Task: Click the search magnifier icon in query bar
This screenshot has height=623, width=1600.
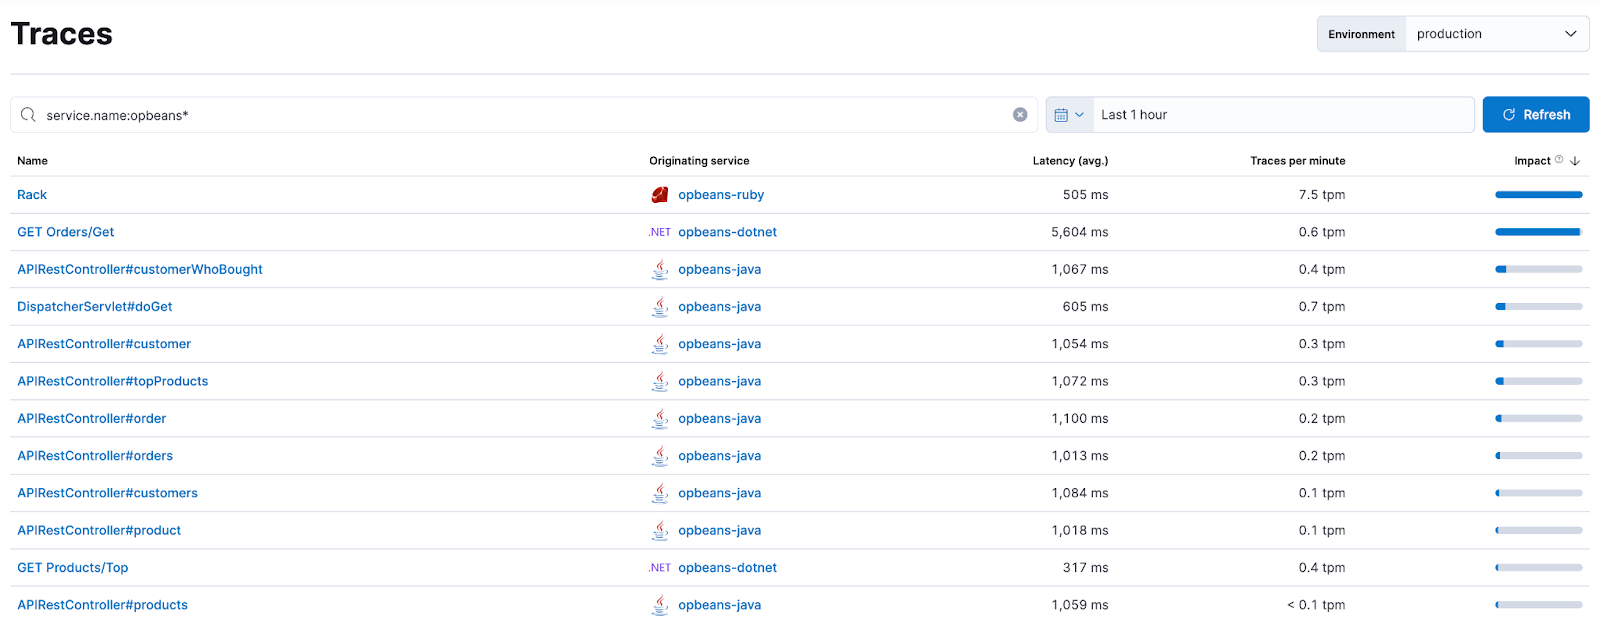Action: (28, 115)
